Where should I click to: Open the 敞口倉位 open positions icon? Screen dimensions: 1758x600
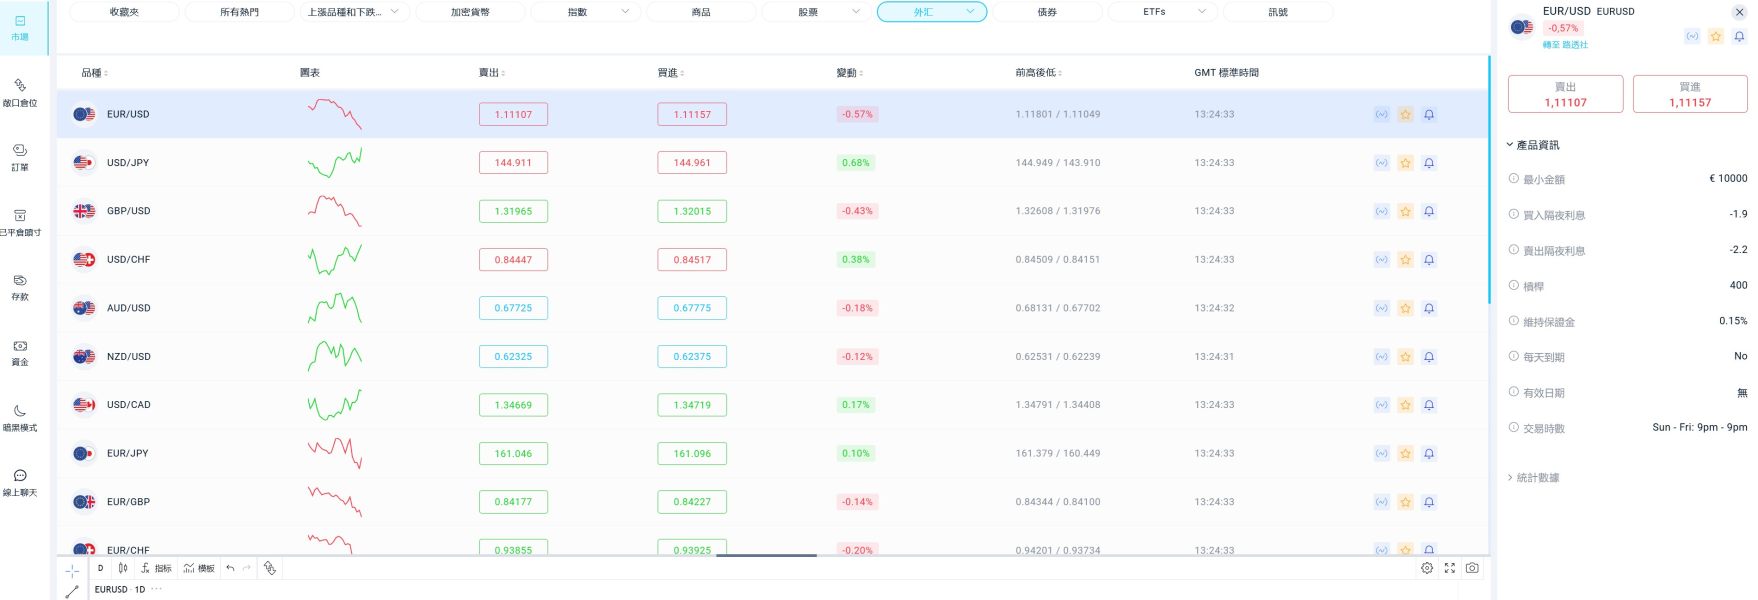[20, 91]
